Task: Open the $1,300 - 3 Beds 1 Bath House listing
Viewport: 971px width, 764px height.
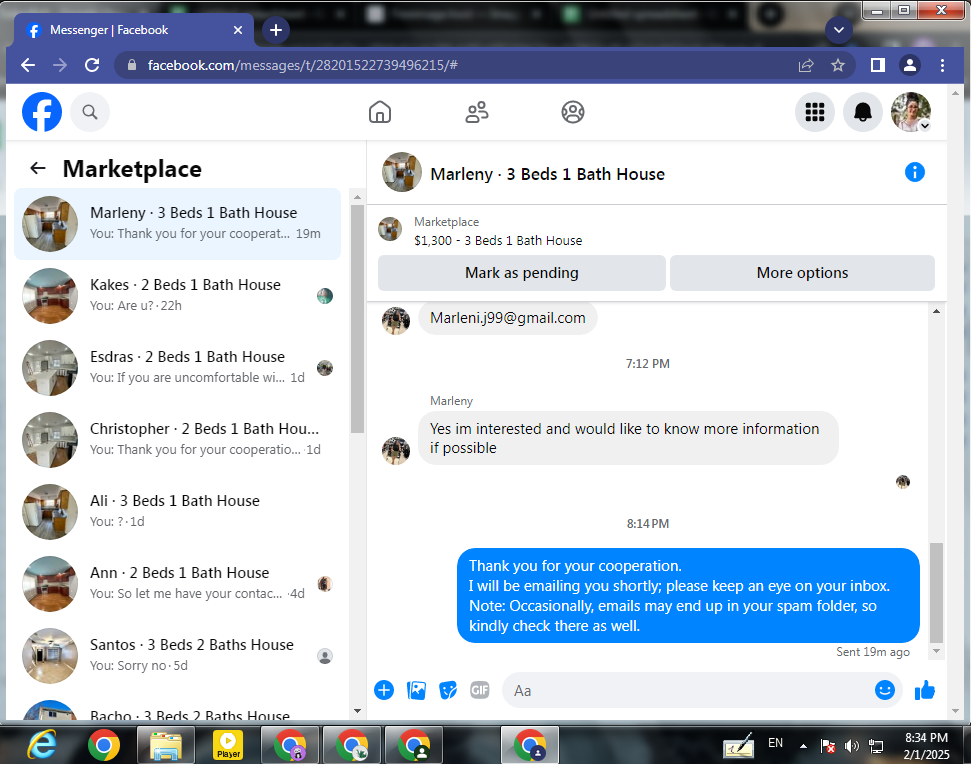Action: pyautogui.click(x=498, y=240)
